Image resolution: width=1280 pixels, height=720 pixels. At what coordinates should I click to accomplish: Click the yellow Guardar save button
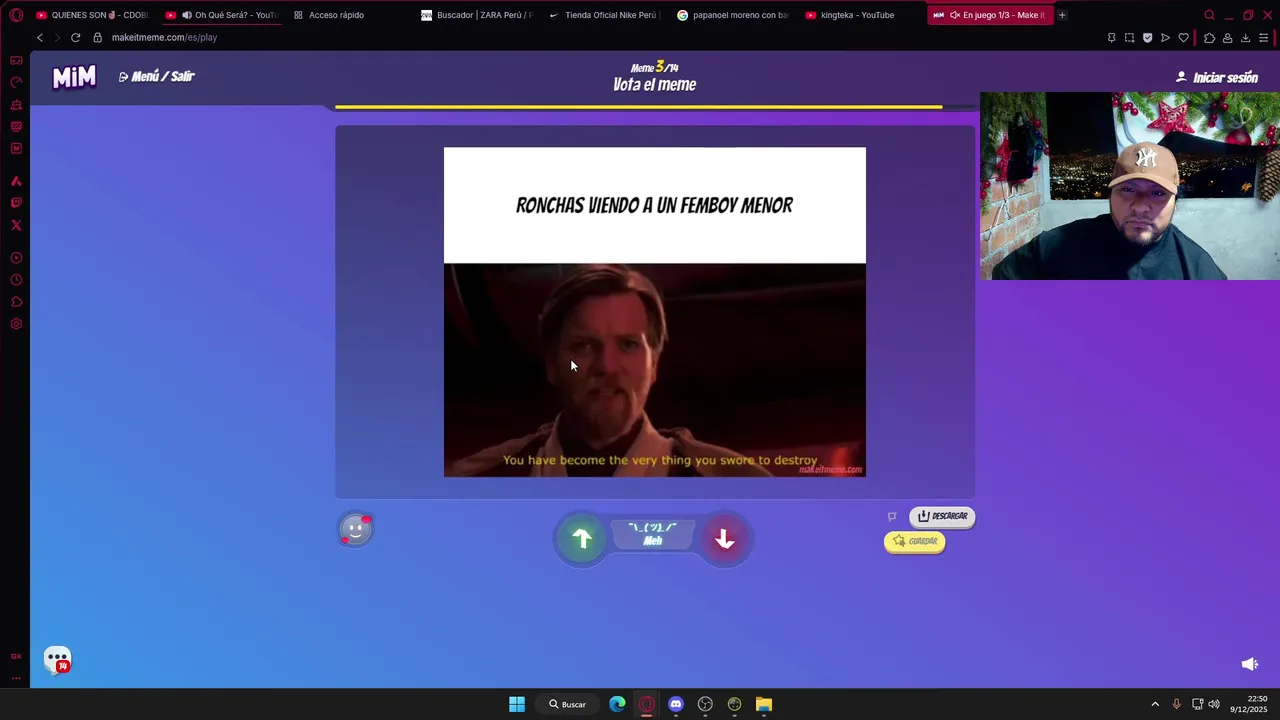915,541
